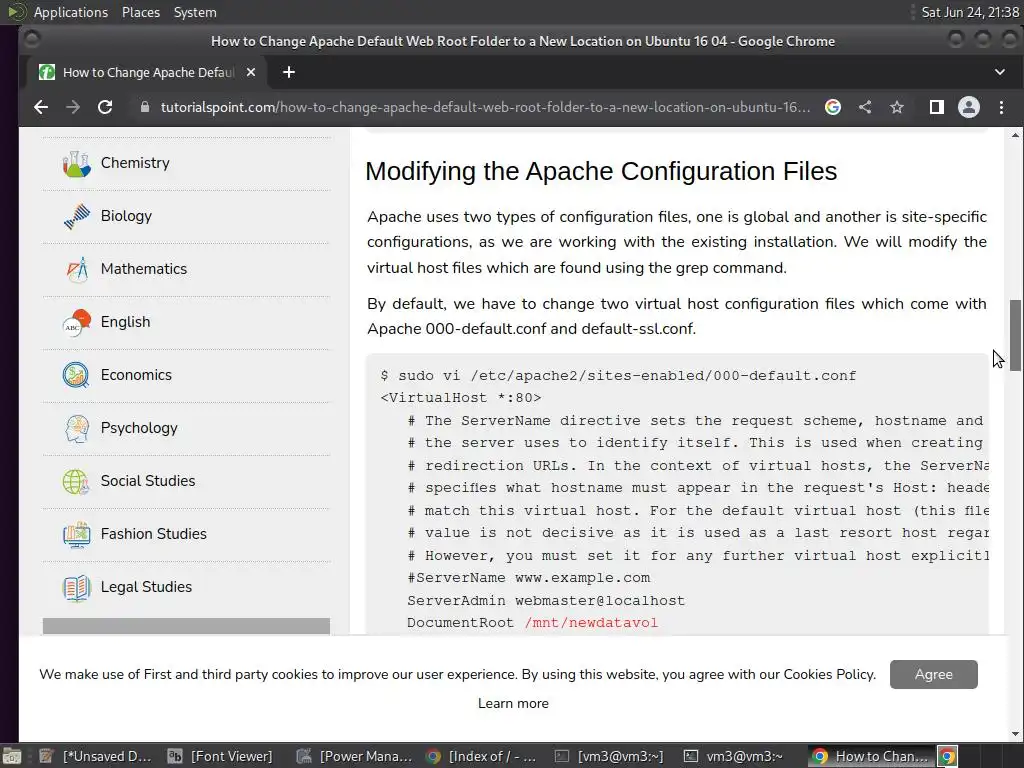
Task: Open the Biology category link
Action: (x=126, y=216)
